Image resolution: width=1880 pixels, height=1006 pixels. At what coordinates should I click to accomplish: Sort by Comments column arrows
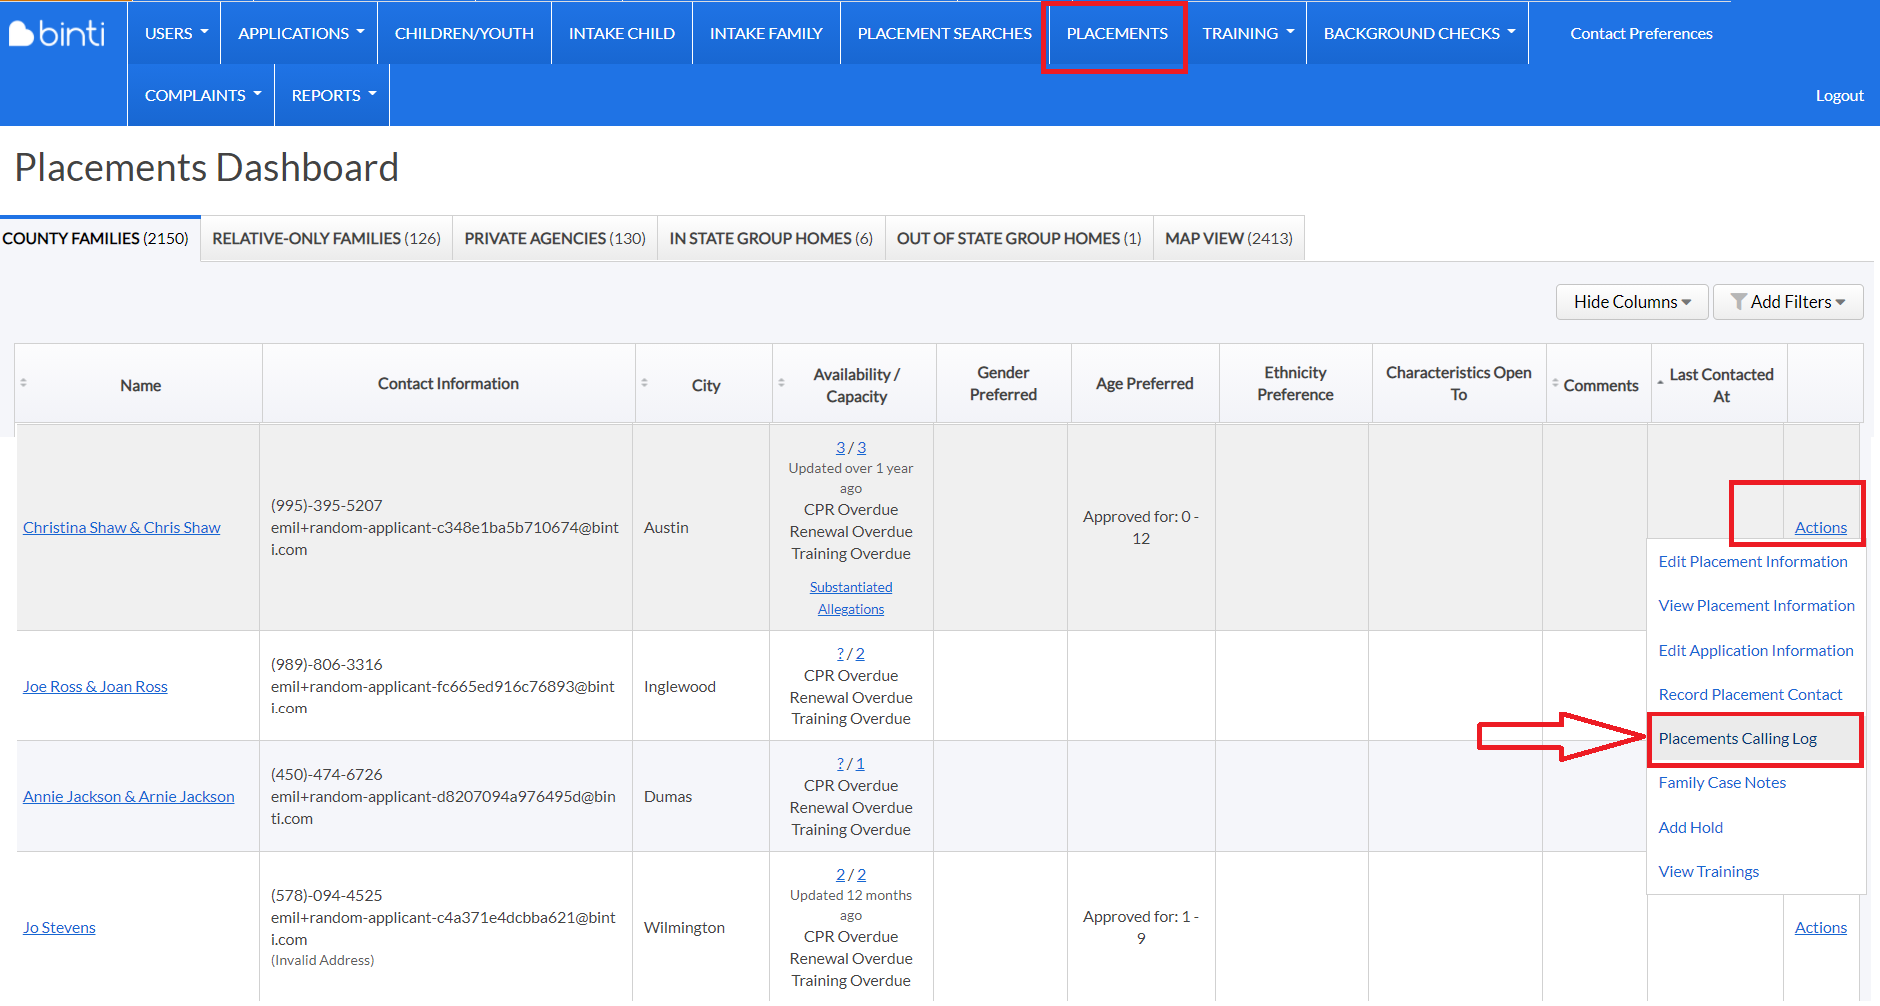pos(1555,383)
